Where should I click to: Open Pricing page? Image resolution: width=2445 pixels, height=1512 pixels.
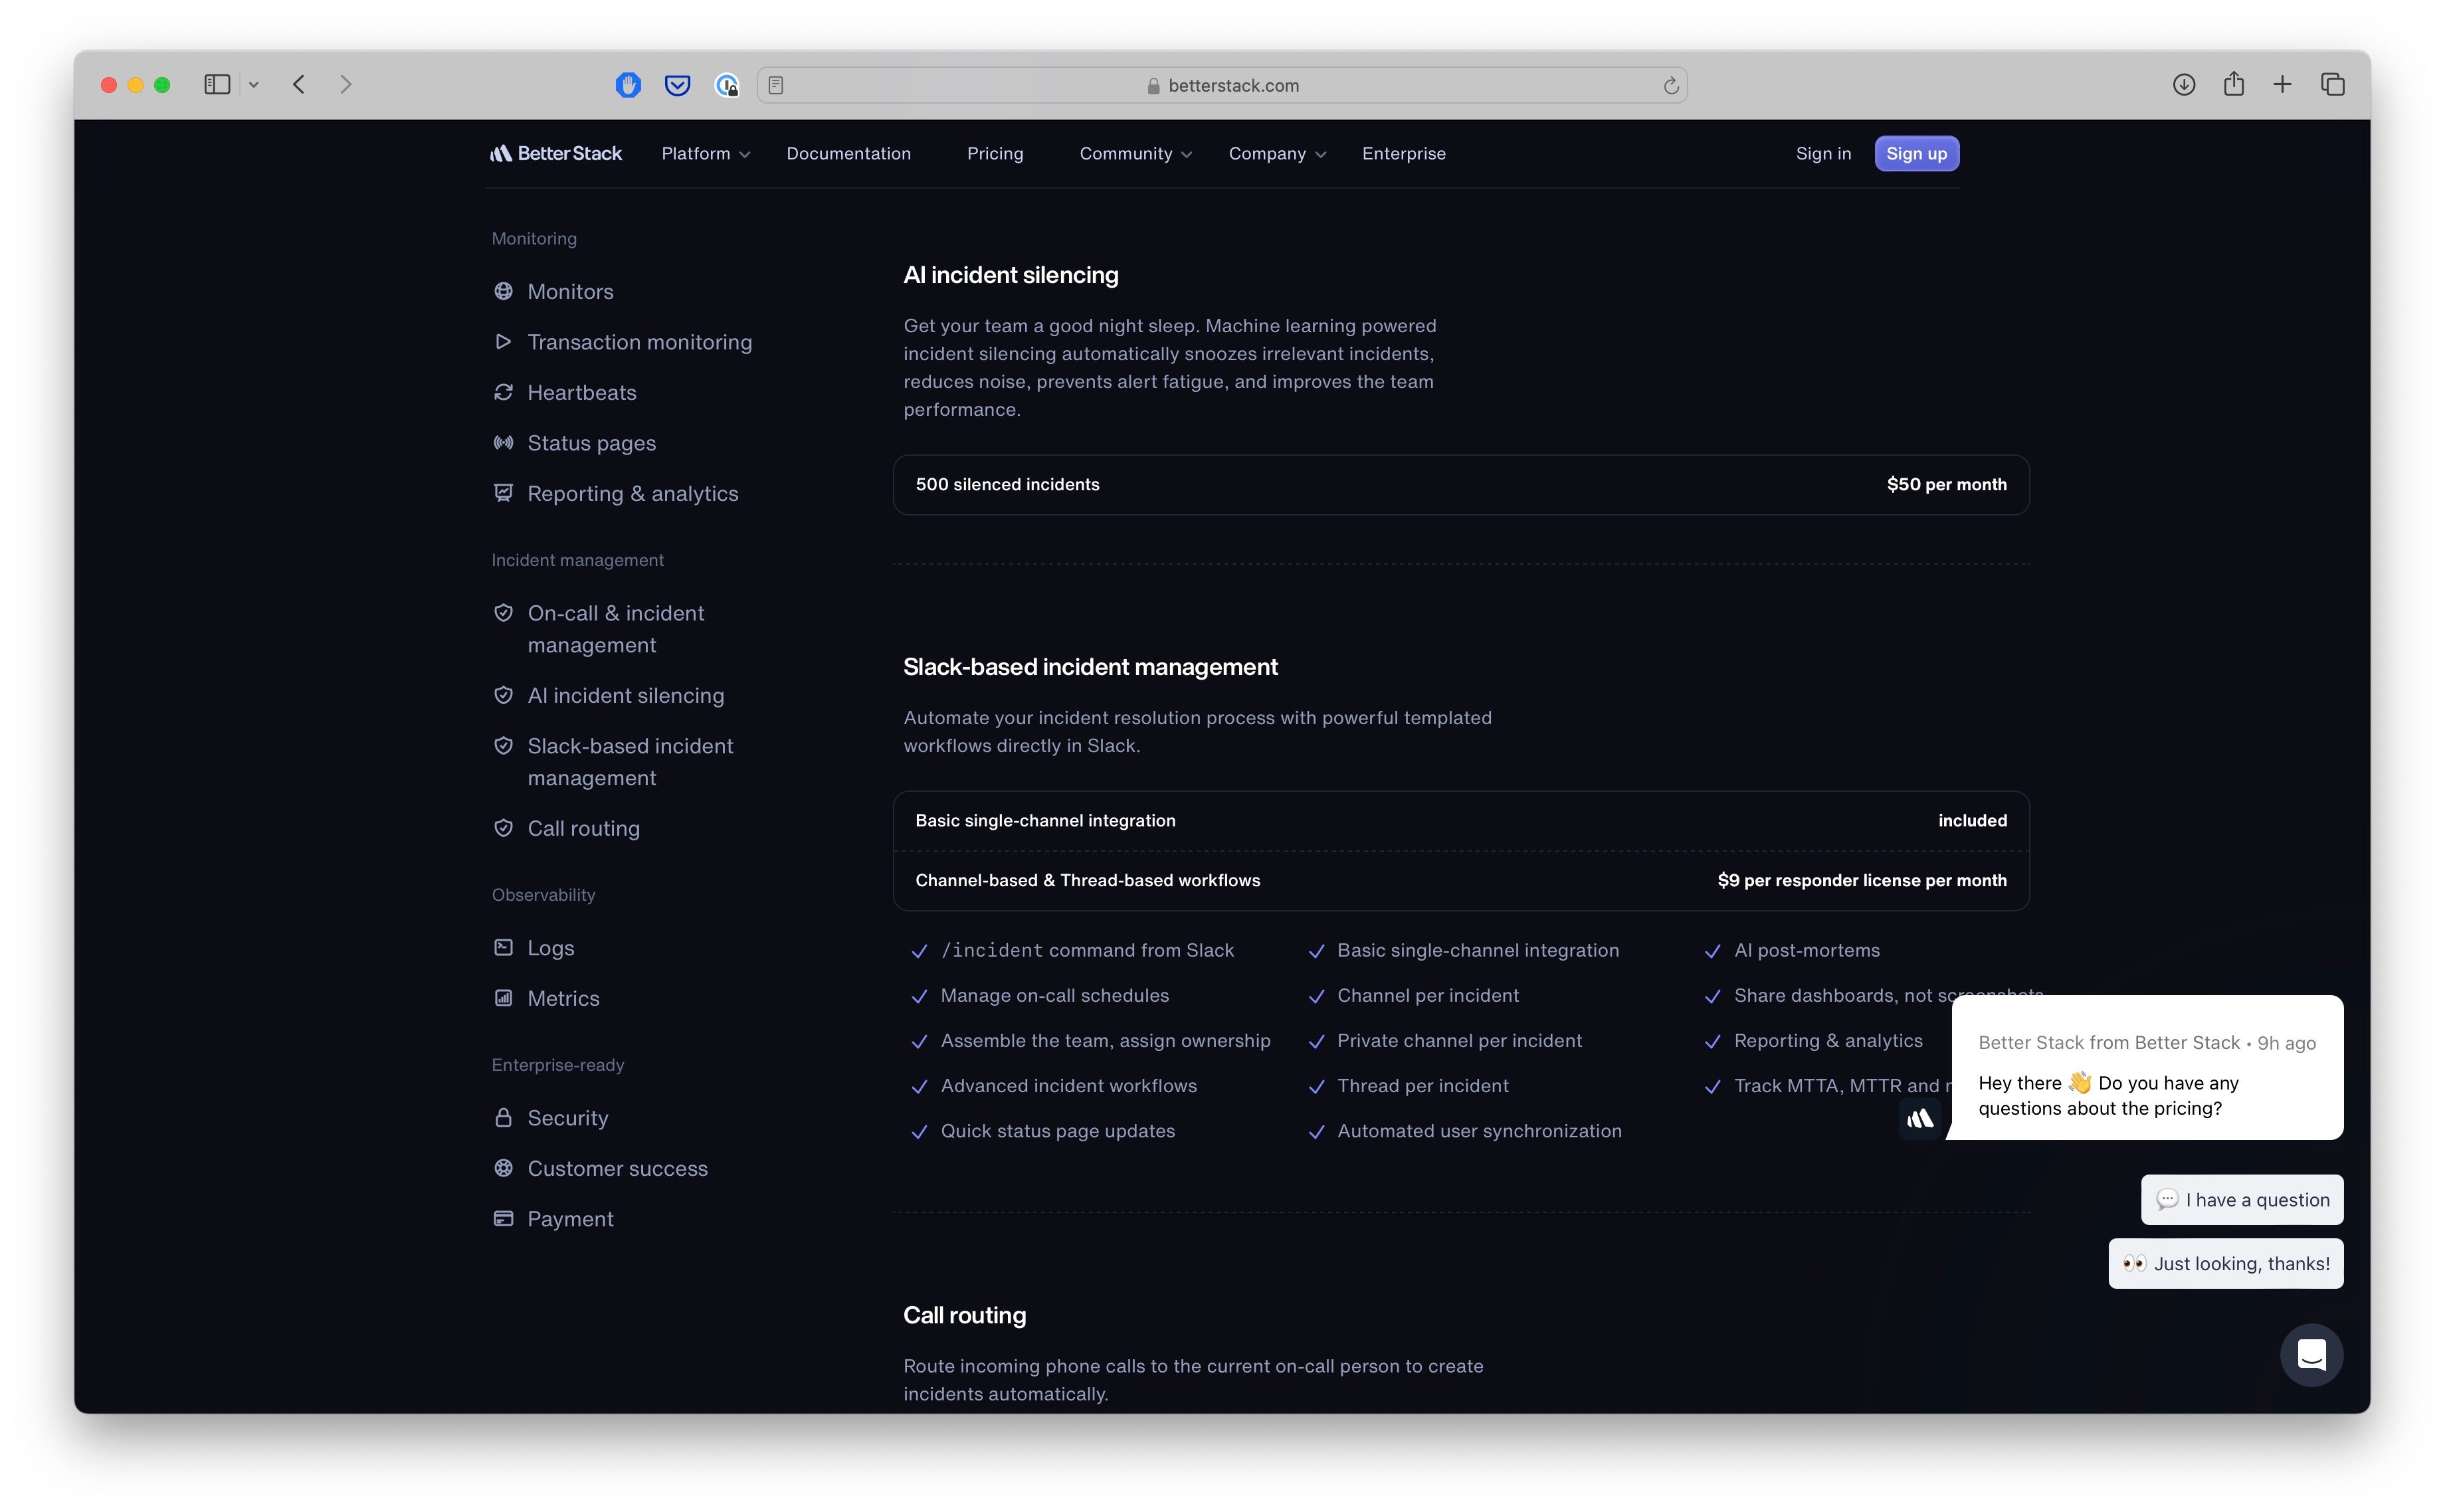click(x=995, y=153)
